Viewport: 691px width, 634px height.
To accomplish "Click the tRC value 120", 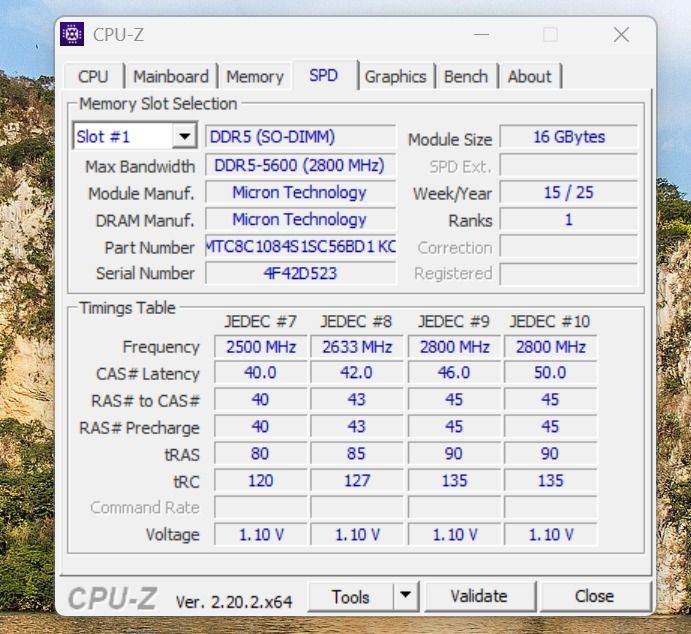I will 261,480.
